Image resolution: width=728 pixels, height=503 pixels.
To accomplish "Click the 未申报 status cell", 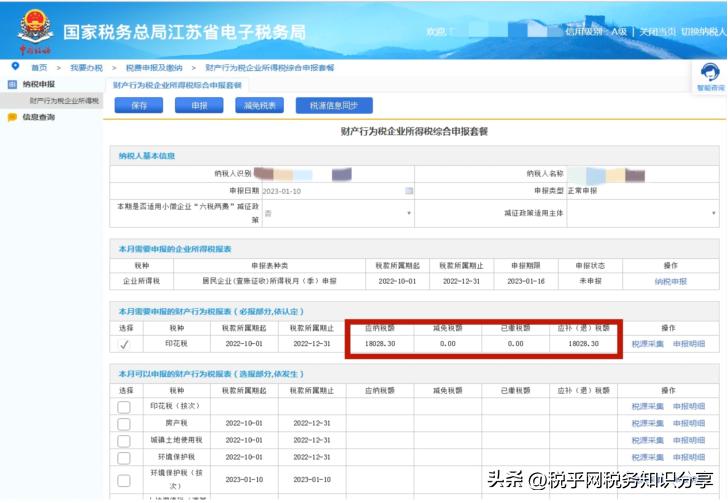I will tap(590, 281).
